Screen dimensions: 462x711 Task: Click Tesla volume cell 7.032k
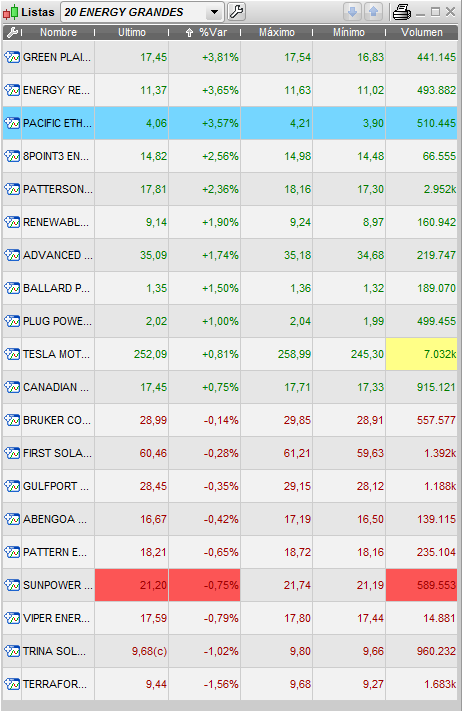tap(422, 354)
